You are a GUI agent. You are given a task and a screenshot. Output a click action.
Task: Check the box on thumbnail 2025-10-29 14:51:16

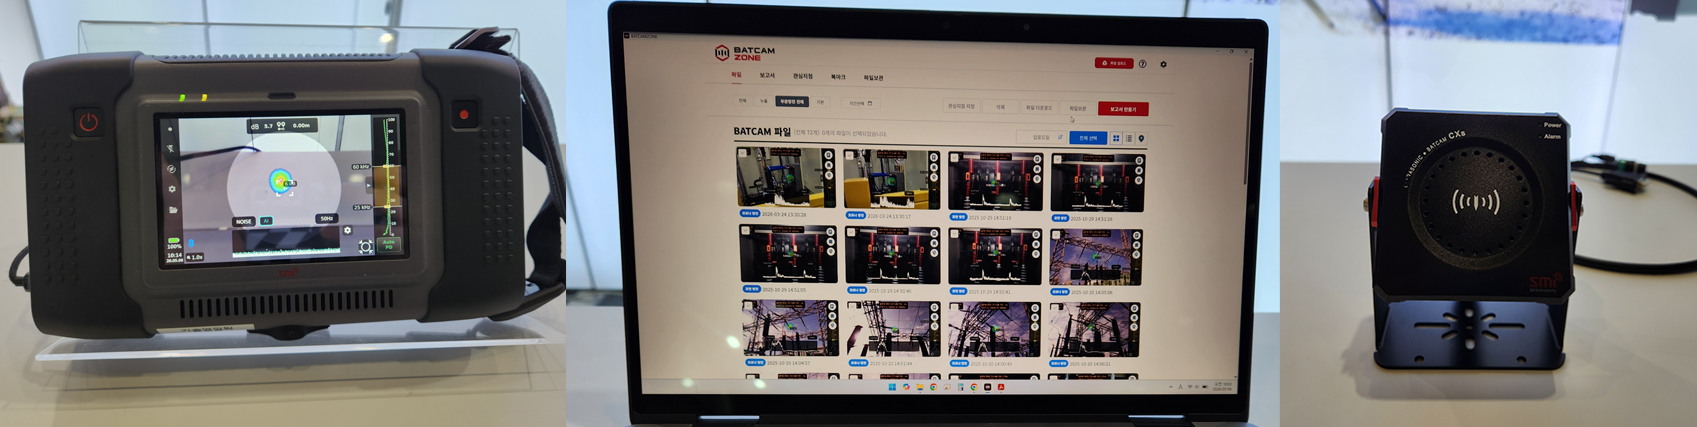coord(1057,159)
